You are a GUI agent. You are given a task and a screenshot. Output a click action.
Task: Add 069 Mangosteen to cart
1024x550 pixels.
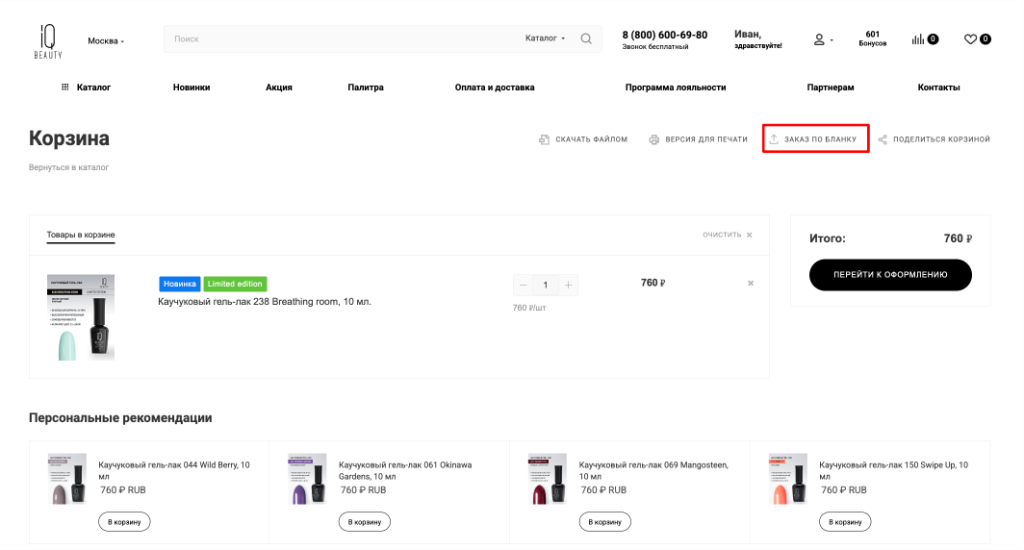pyautogui.click(x=605, y=522)
